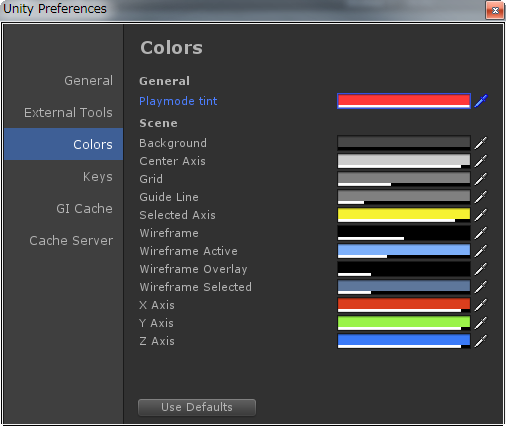
Task: Use eyedropper for Wireframe Selected
Action: click(x=481, y=287)
